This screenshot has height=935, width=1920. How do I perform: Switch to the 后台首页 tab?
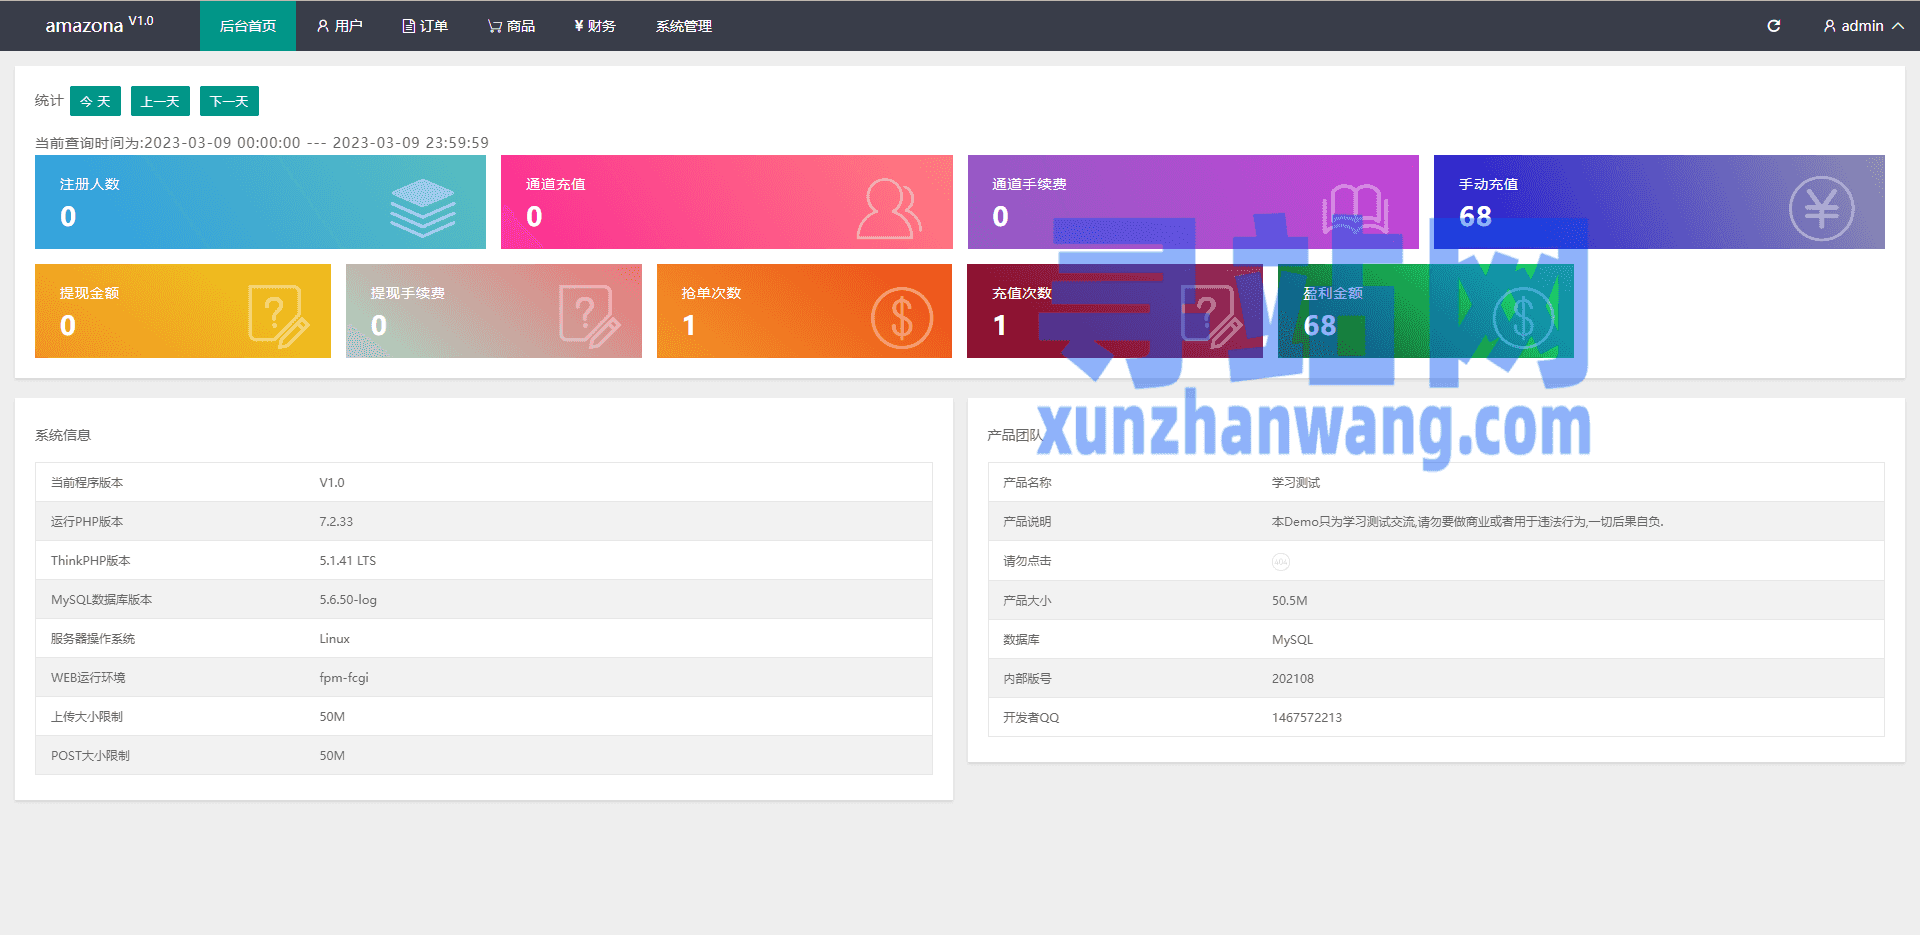(x=247, y=26)
